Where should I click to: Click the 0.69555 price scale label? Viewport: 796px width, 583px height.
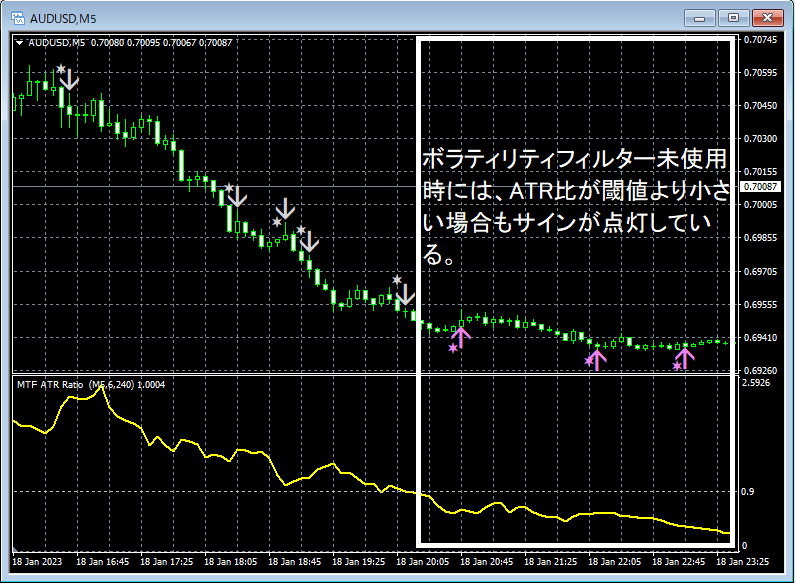coord(760,305)
